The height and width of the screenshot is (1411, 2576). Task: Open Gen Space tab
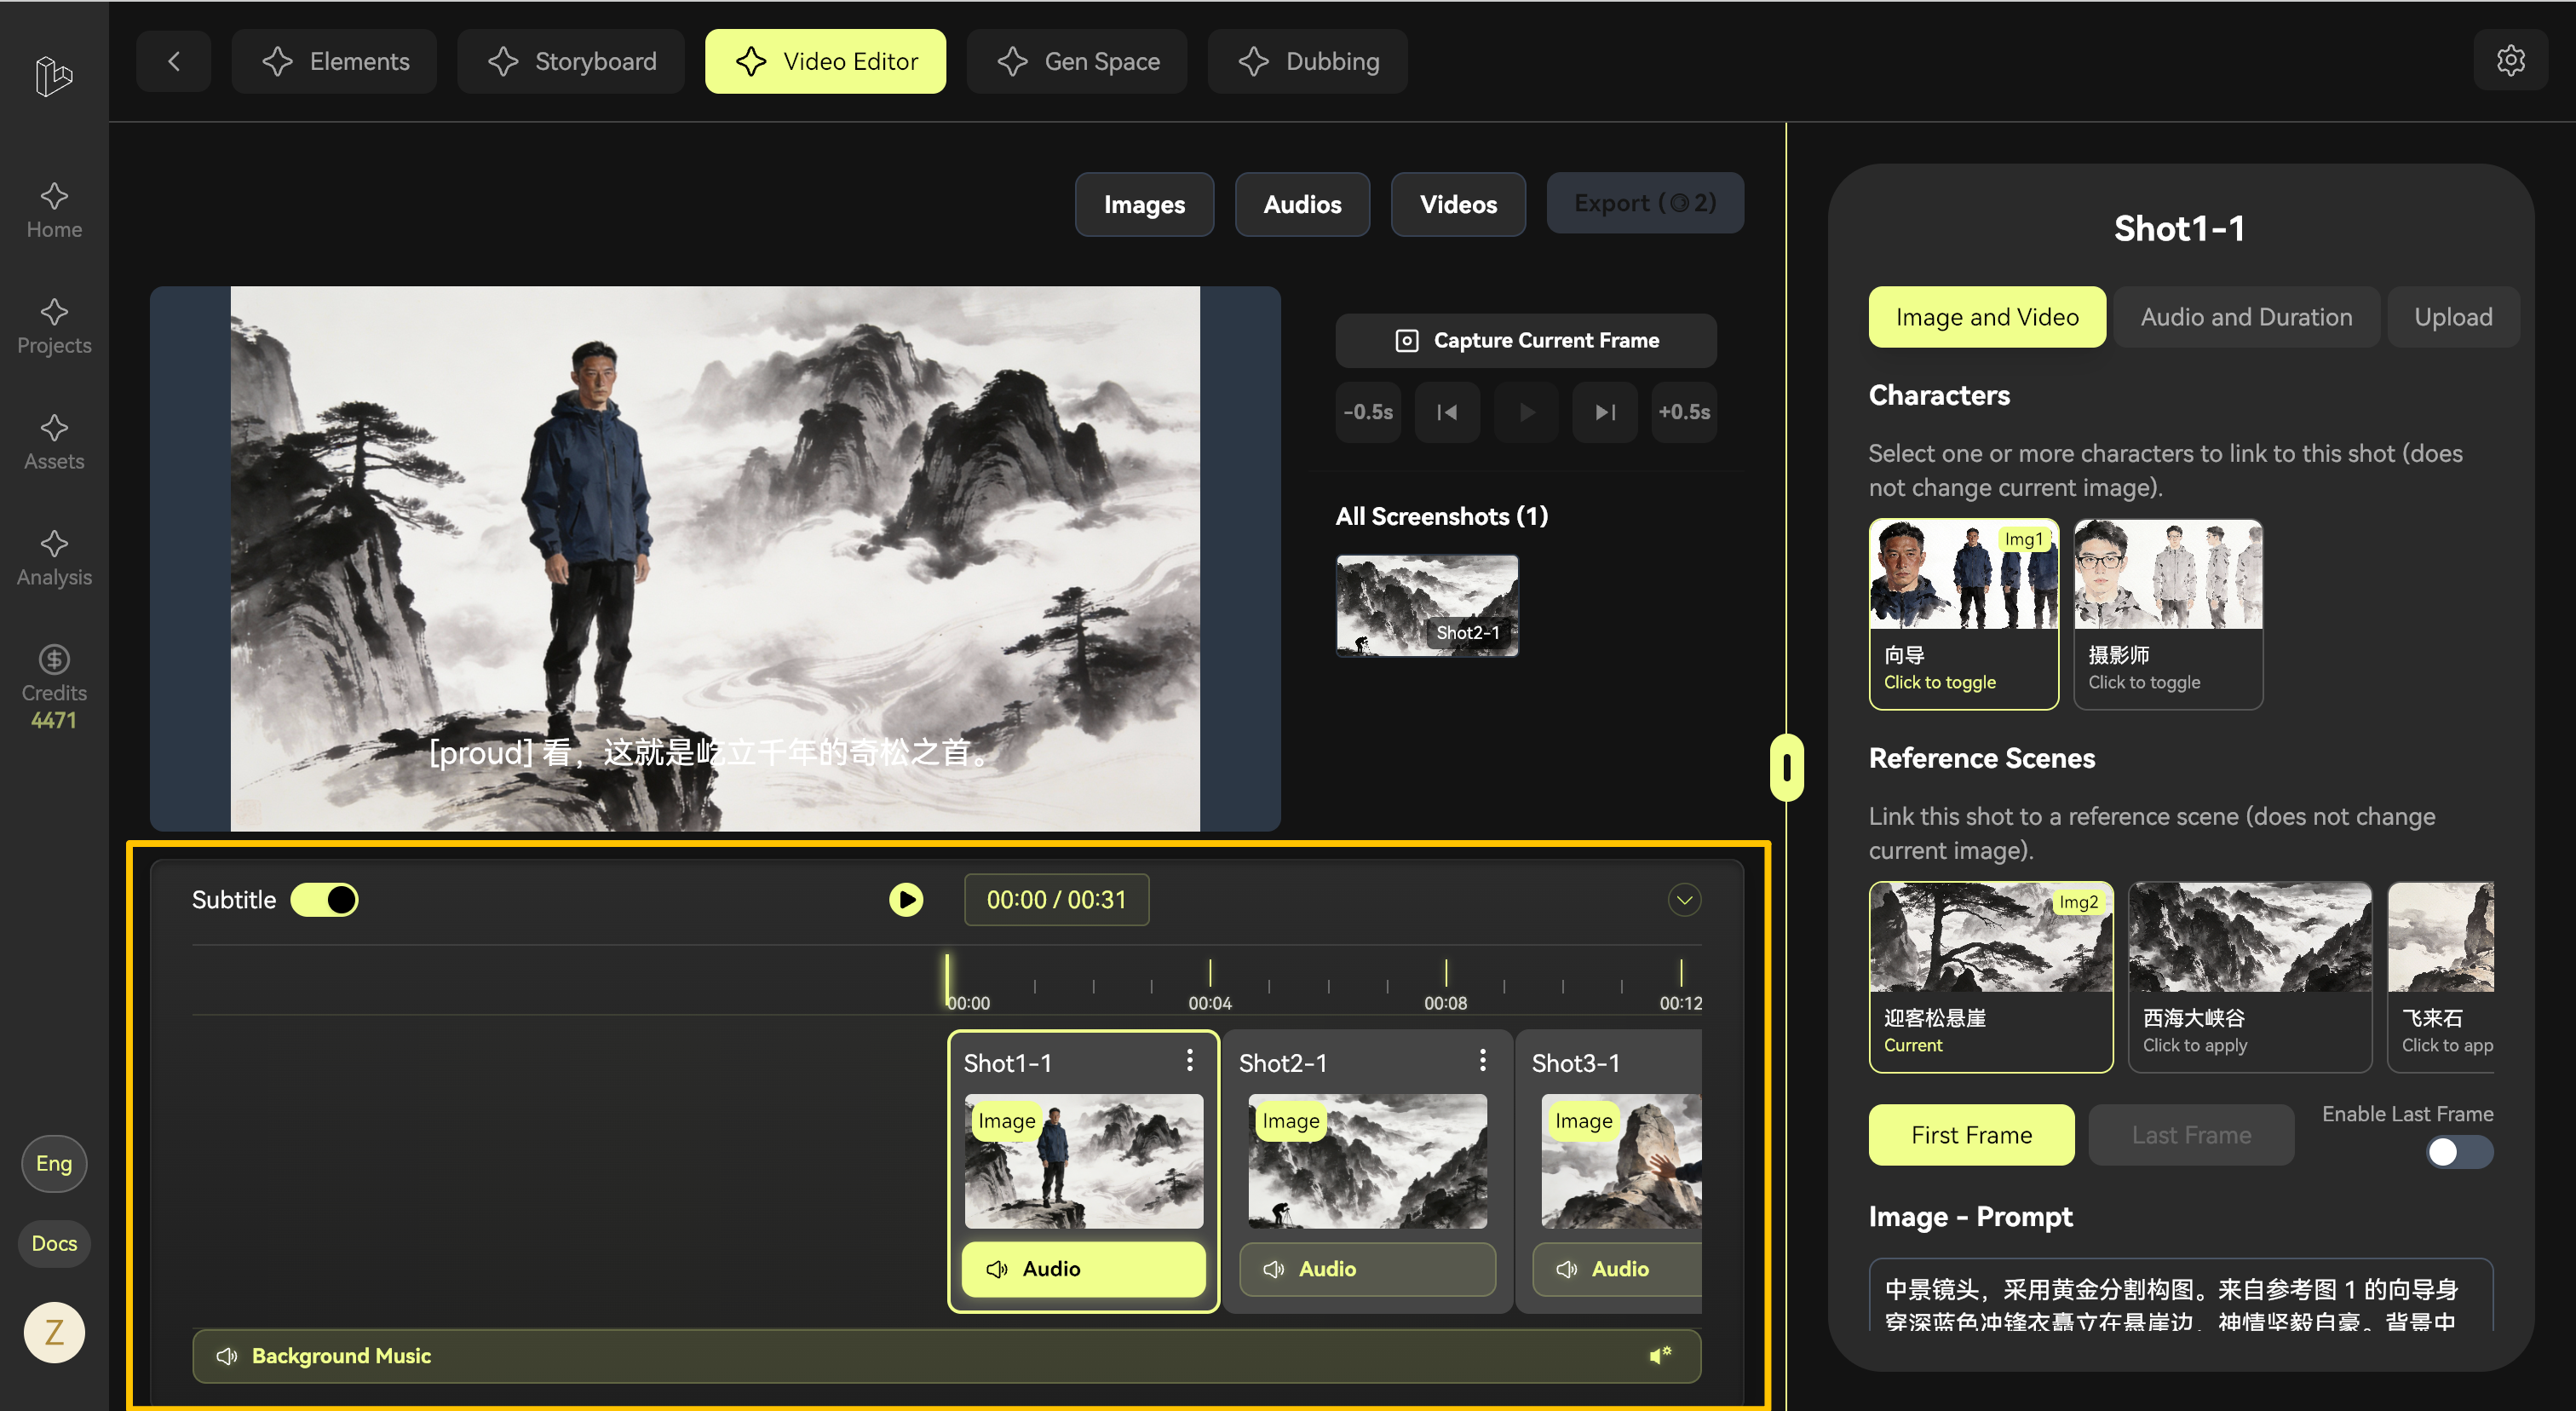pos(1077,61)
